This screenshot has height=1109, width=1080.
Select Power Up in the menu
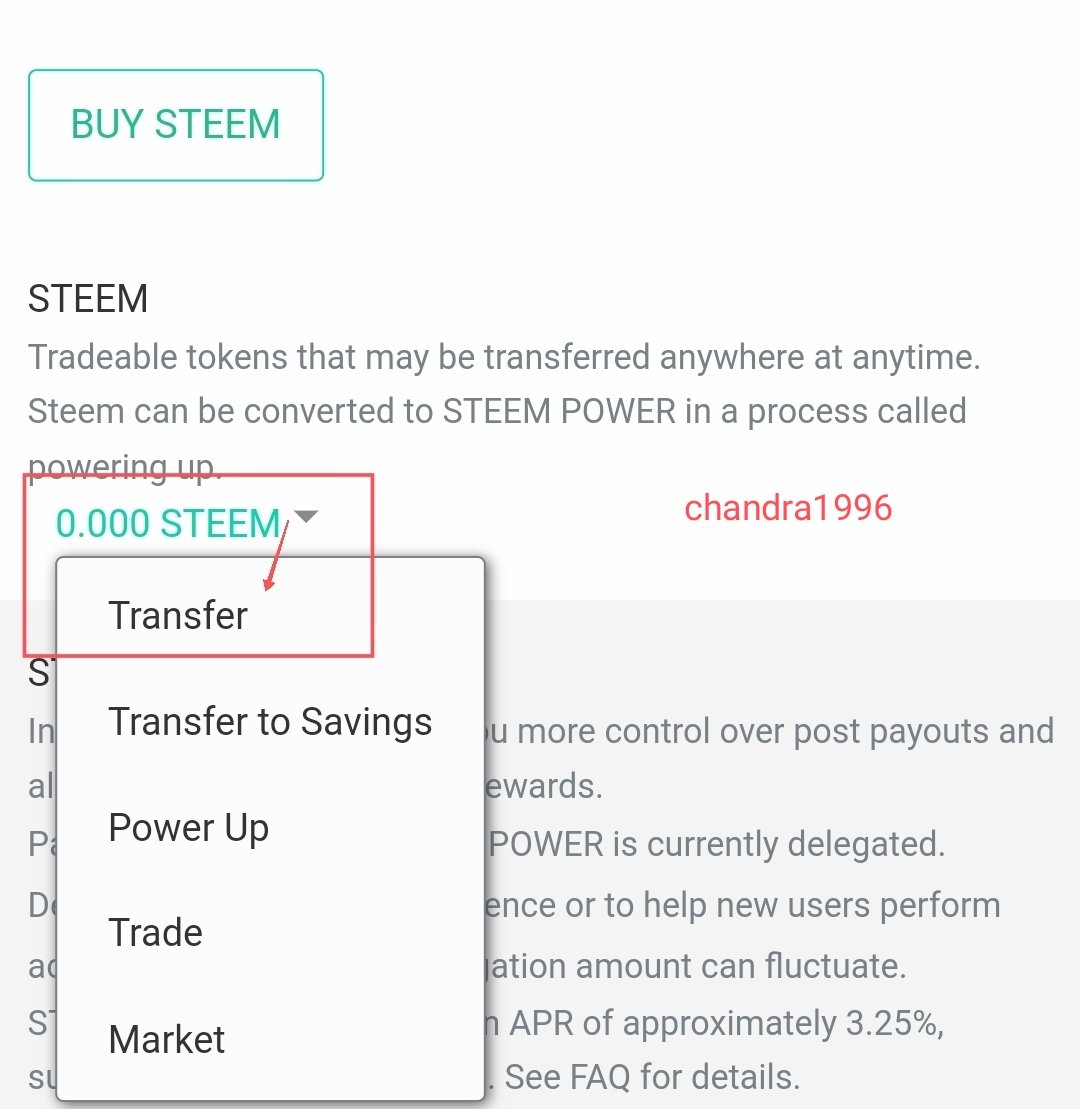click(x=188, y=828)
